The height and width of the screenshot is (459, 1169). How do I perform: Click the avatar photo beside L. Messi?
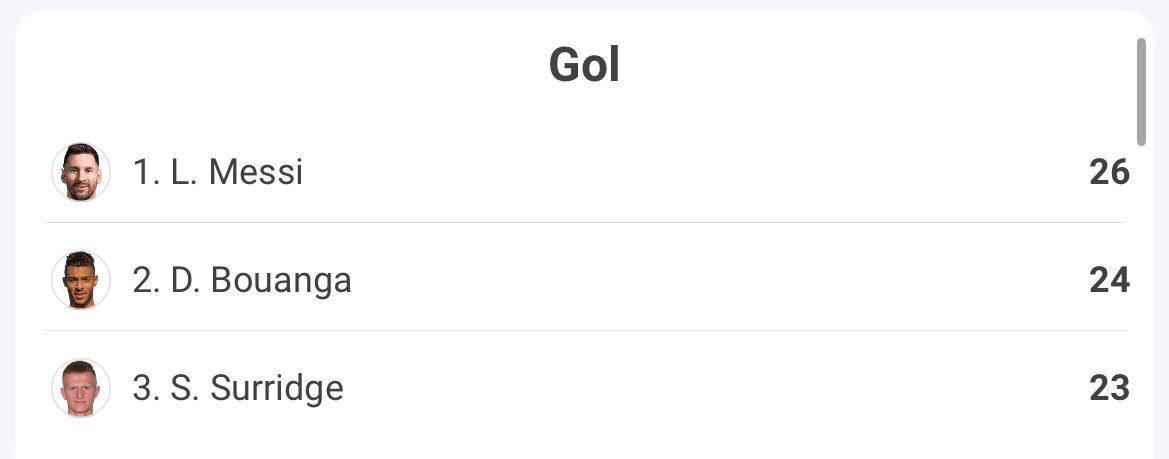(x=81, y=172)
